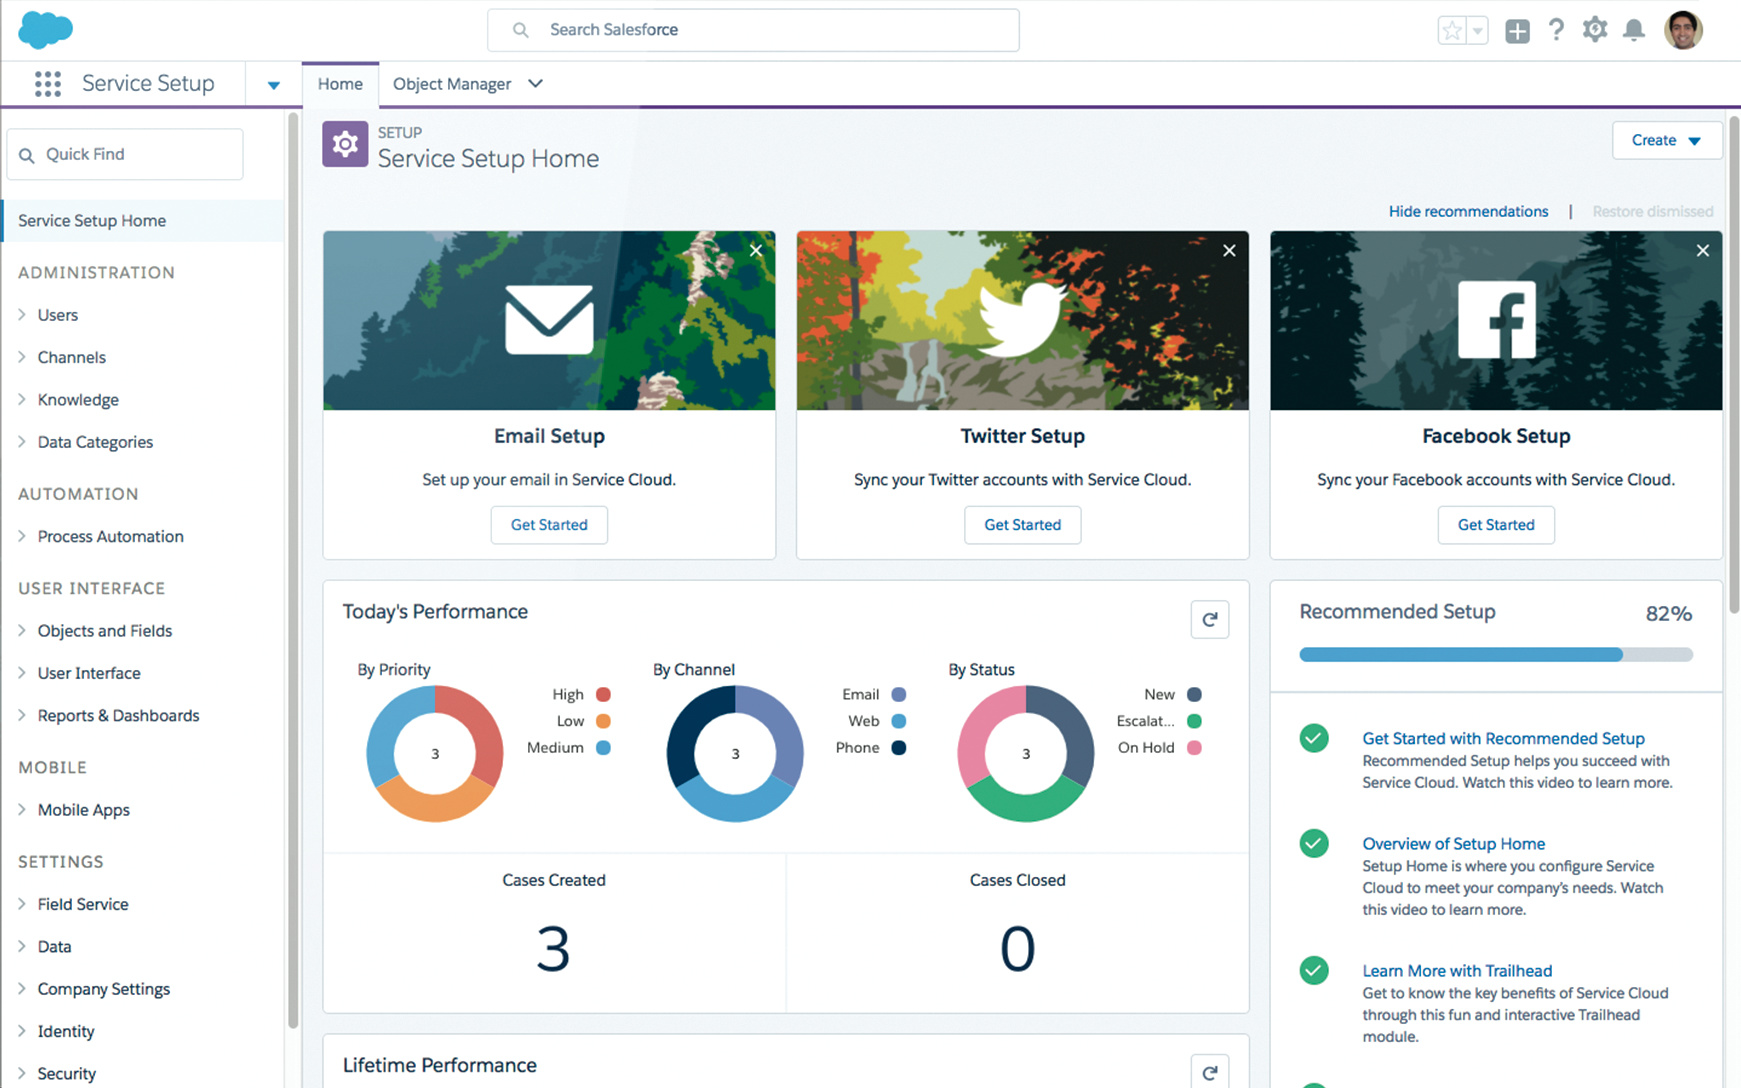Toggle check for Get Started with Recommended Setup
This screenshot has width=1741, height=1088.
[x=1314, y=738]
